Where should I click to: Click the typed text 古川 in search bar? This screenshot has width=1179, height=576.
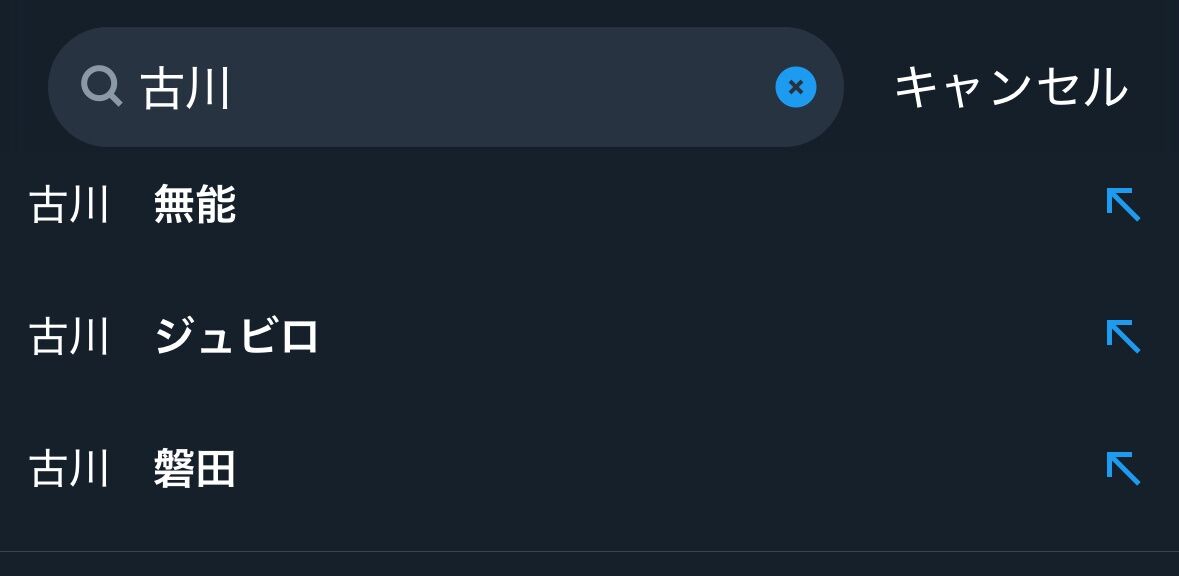point(186,88)
